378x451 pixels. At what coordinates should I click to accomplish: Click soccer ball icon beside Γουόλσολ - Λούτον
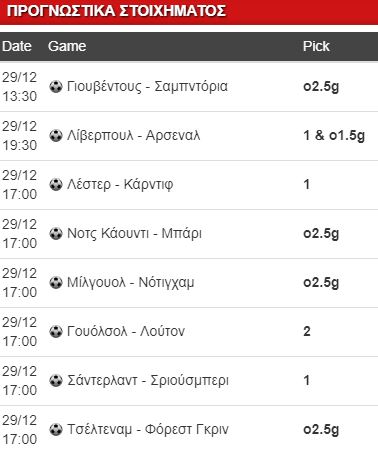coord(56,331)
